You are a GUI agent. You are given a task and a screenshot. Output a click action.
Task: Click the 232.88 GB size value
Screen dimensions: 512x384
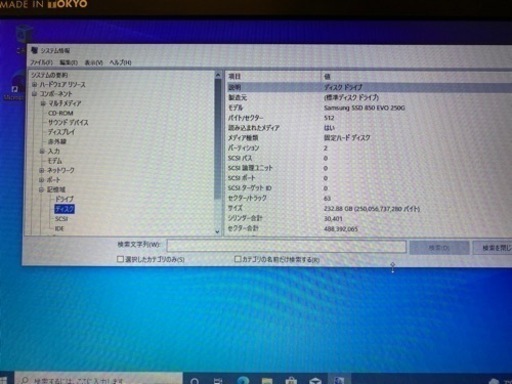click(x=372, y=209)
